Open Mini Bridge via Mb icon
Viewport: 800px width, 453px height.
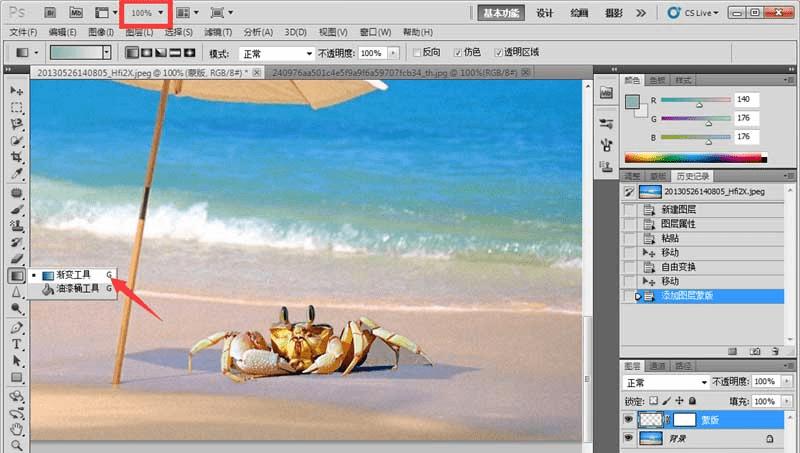[x=76, y=13]
